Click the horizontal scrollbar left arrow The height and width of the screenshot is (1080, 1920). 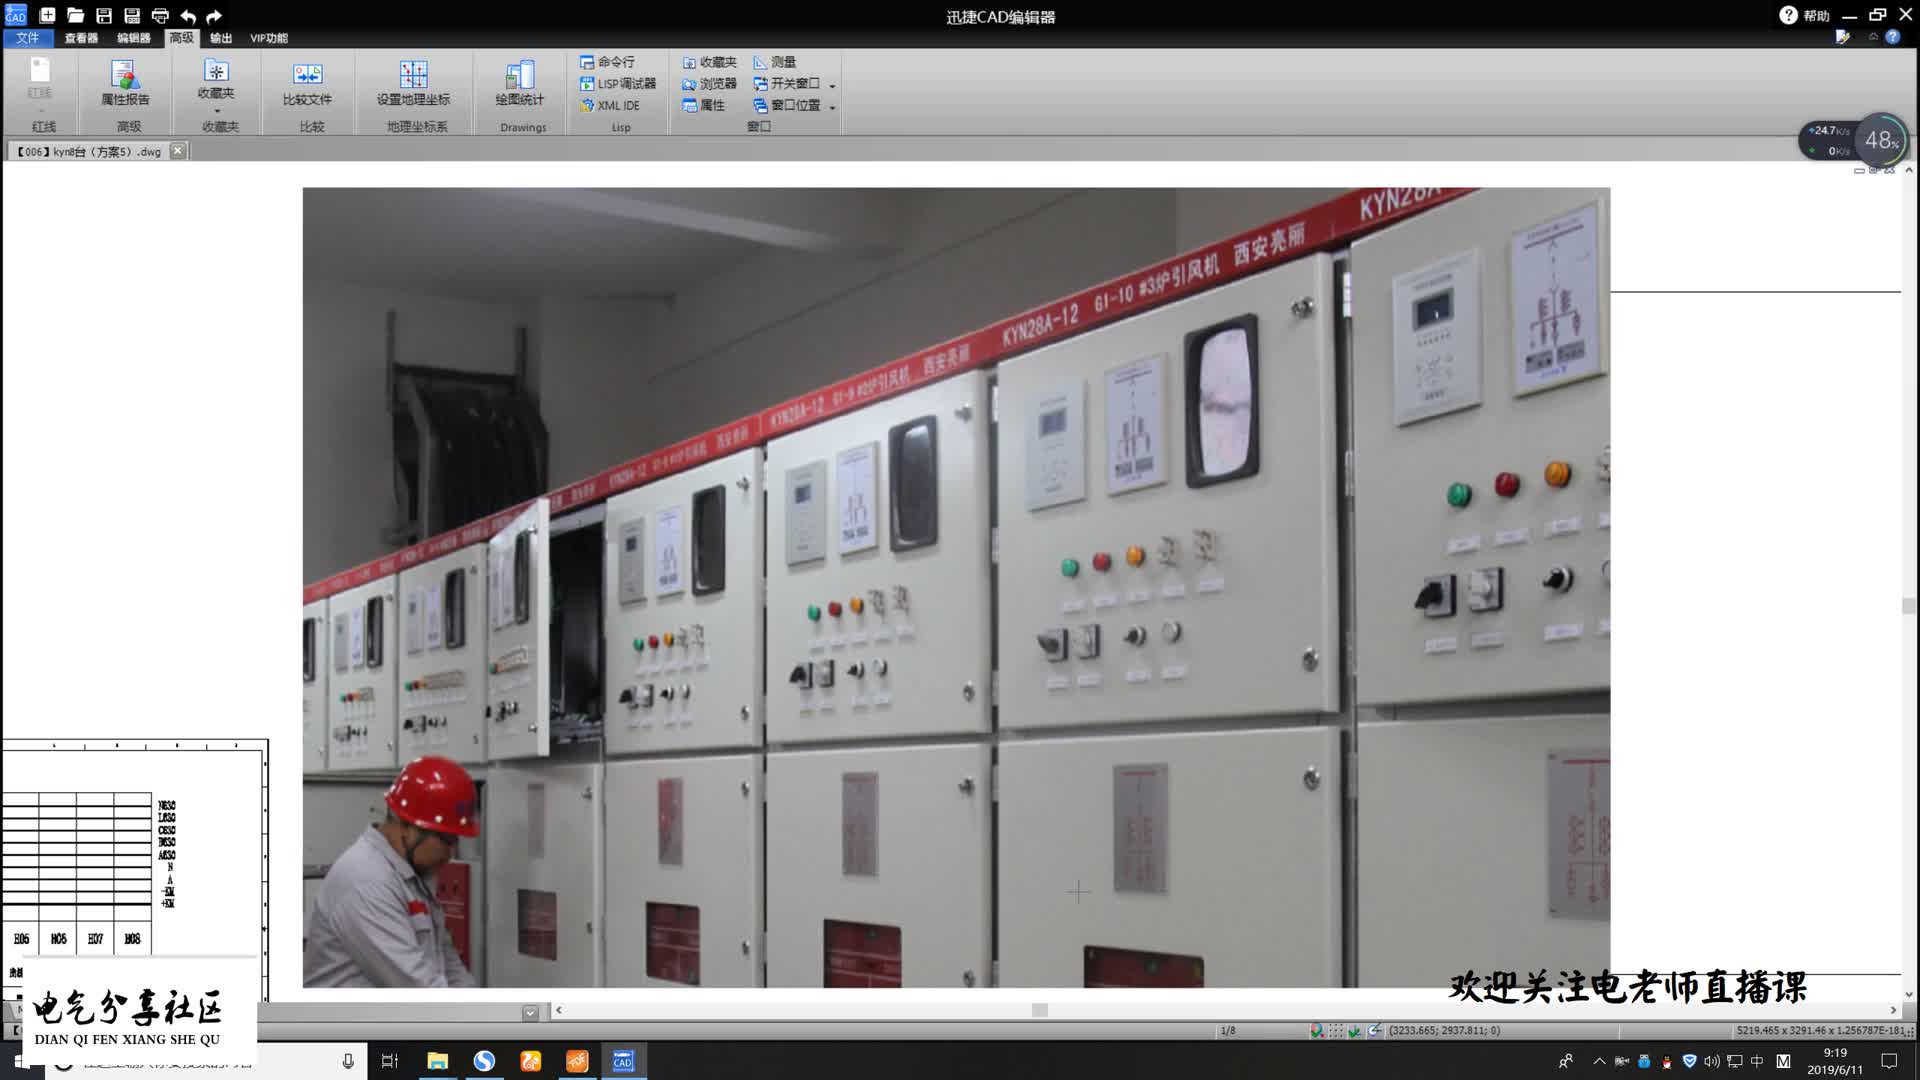pos(559,1011)
